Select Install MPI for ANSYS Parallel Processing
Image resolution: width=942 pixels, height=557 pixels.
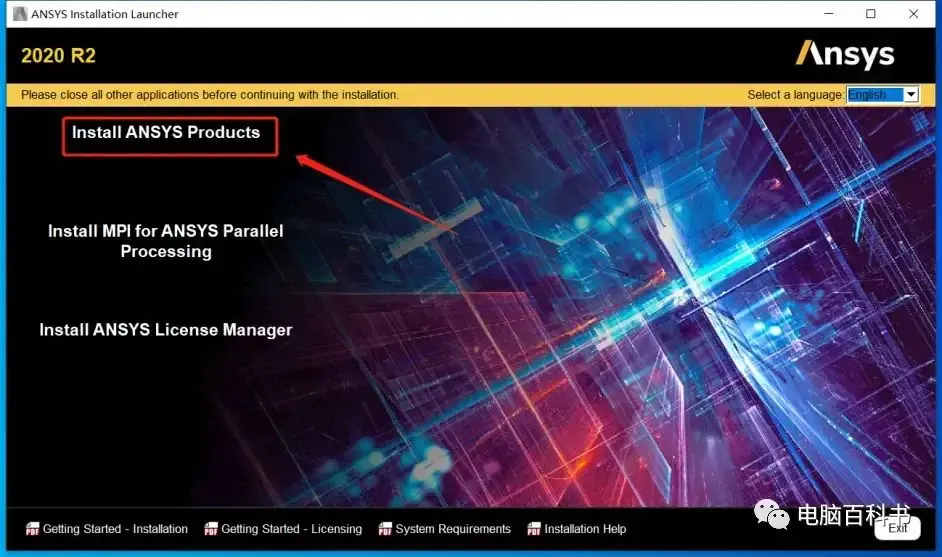tap(166, 241)
